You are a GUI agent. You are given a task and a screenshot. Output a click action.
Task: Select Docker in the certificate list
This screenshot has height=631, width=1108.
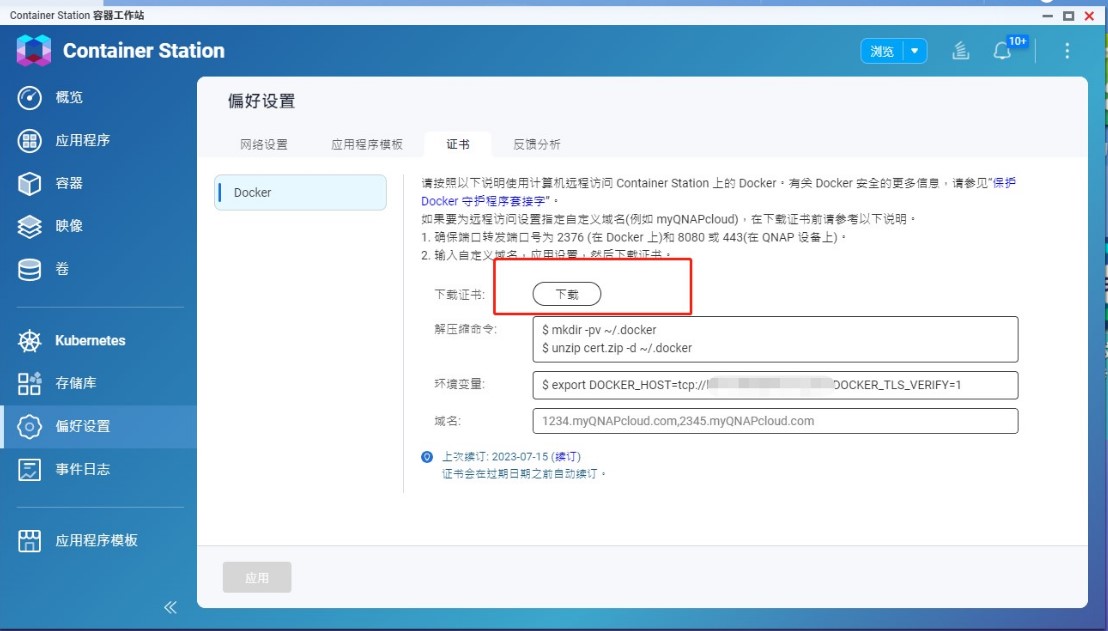301,192
